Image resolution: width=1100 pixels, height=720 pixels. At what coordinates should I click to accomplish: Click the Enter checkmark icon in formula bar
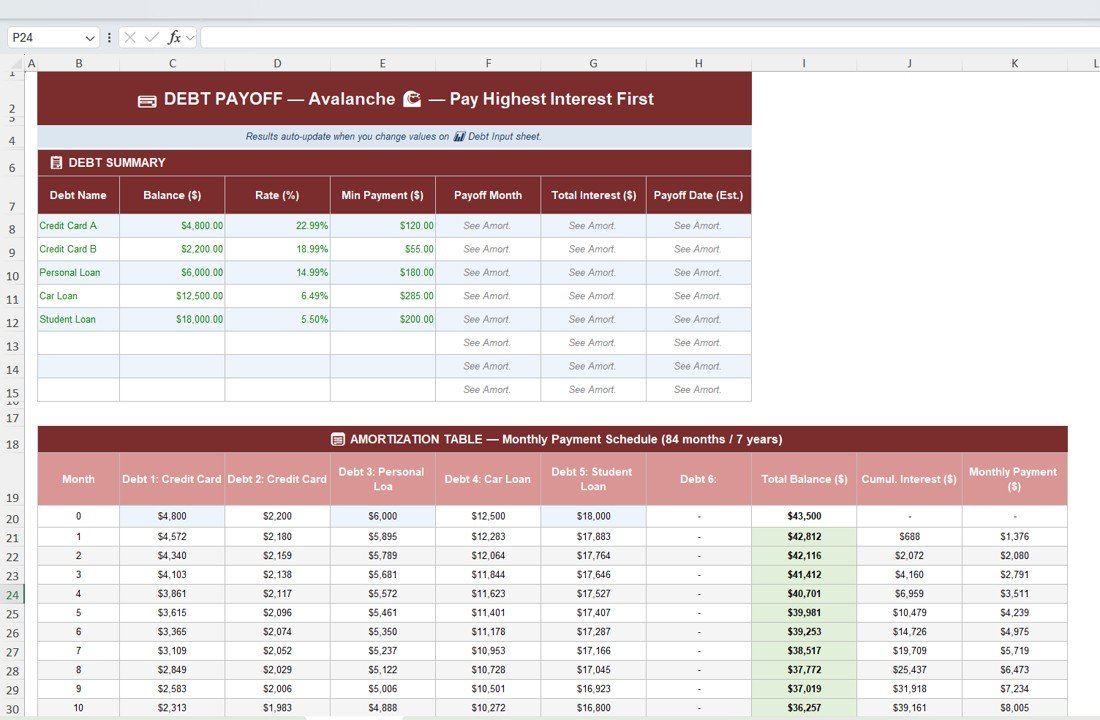click(151, 37)
